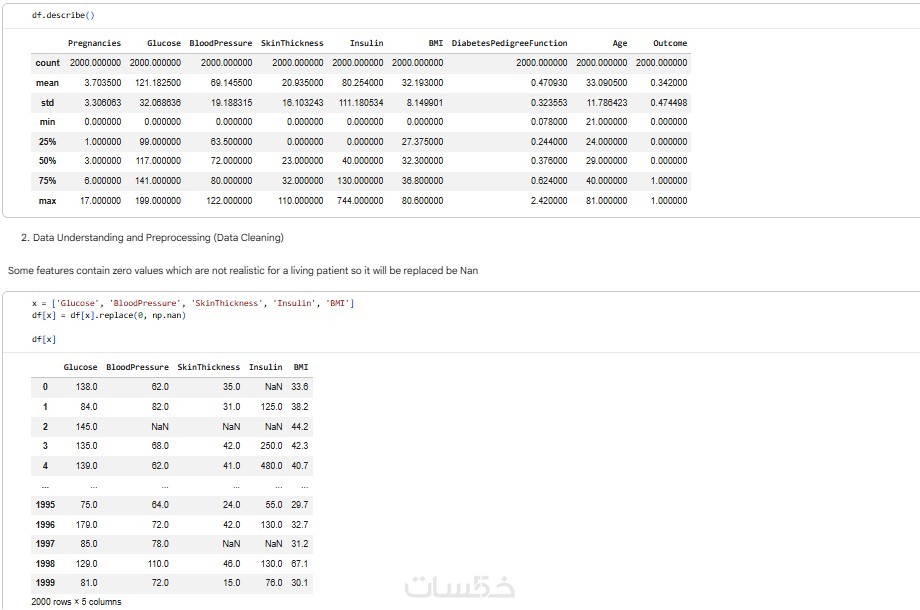Click the '2000 rows × 5 columns' summary

pyautogui.click(x=76, y=602)
